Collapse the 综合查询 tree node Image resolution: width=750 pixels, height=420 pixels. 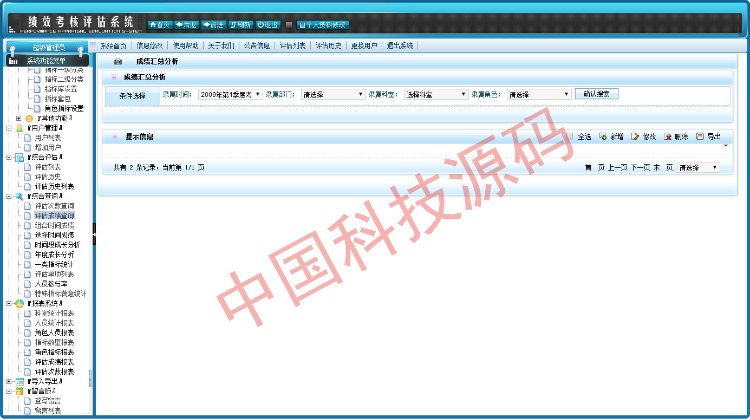[x=9, y=197]
